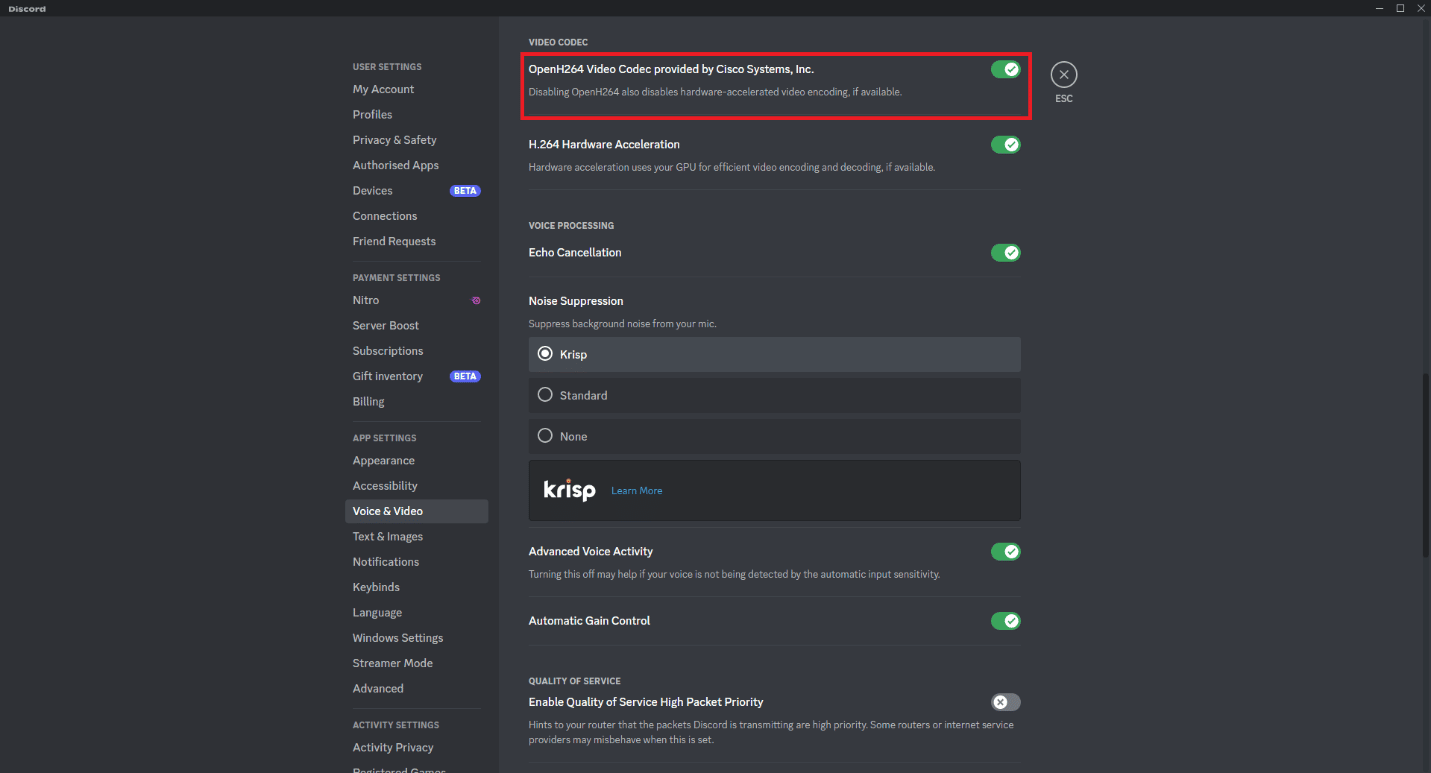Viewport: 1431px width, 773px height.
Task: Disable Advanced Voice Activity
Action: coord(1006,551)
